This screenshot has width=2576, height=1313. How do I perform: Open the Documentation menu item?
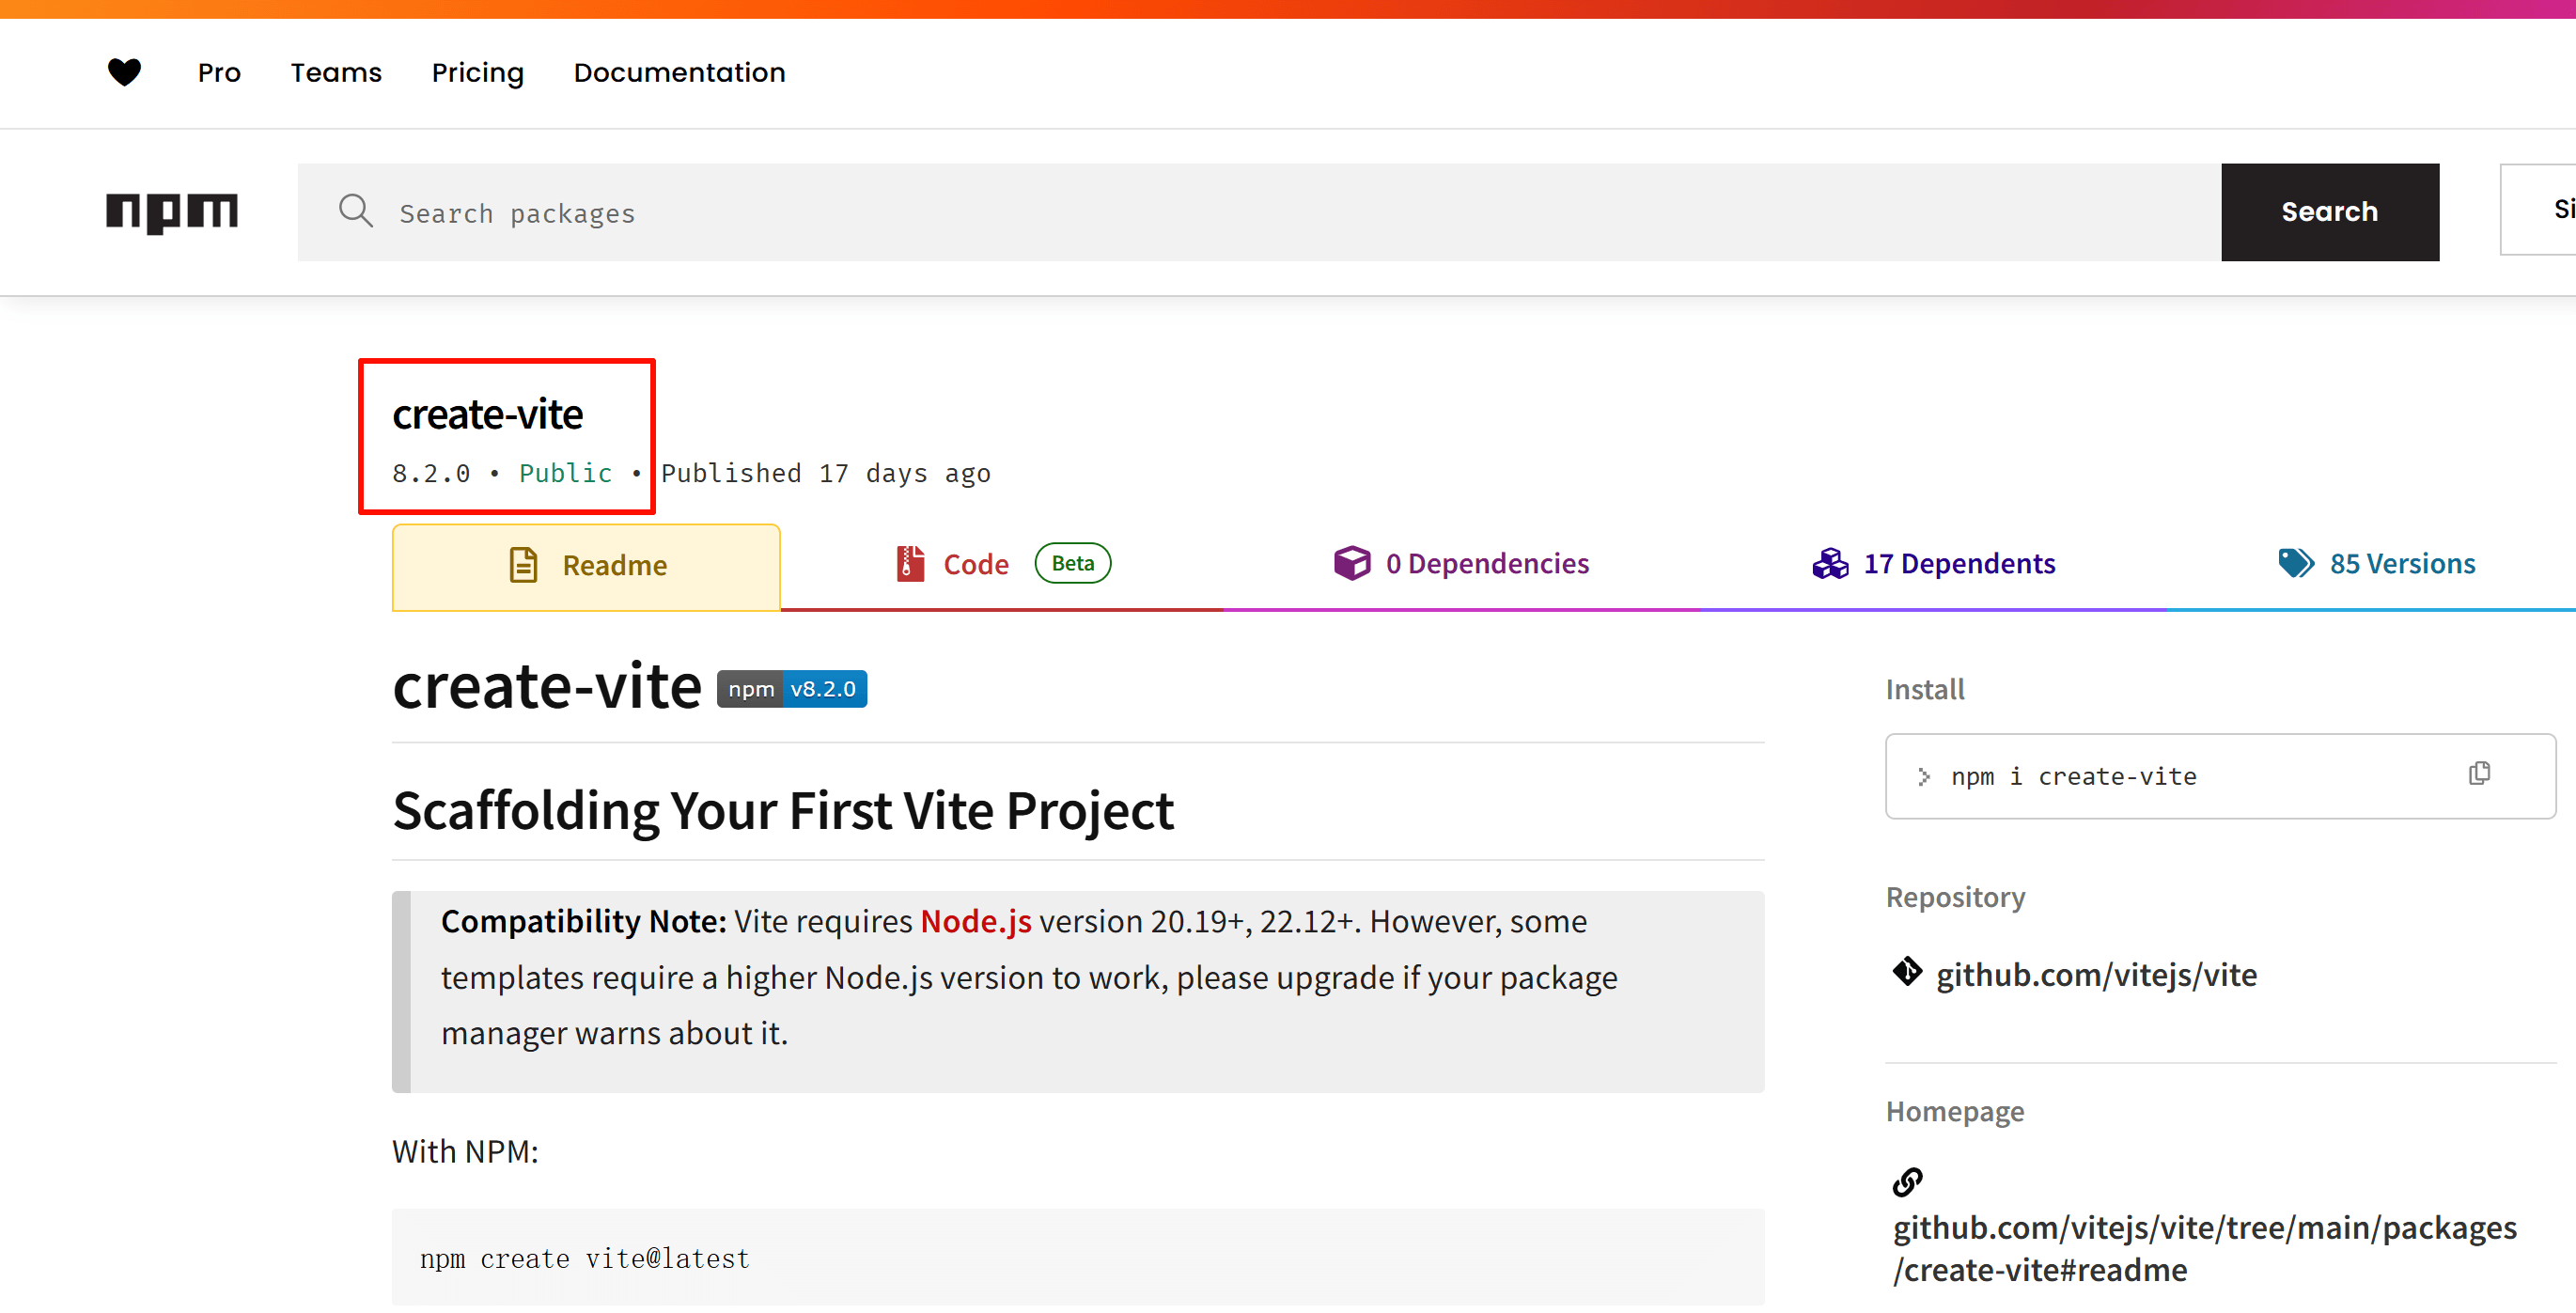679,72
